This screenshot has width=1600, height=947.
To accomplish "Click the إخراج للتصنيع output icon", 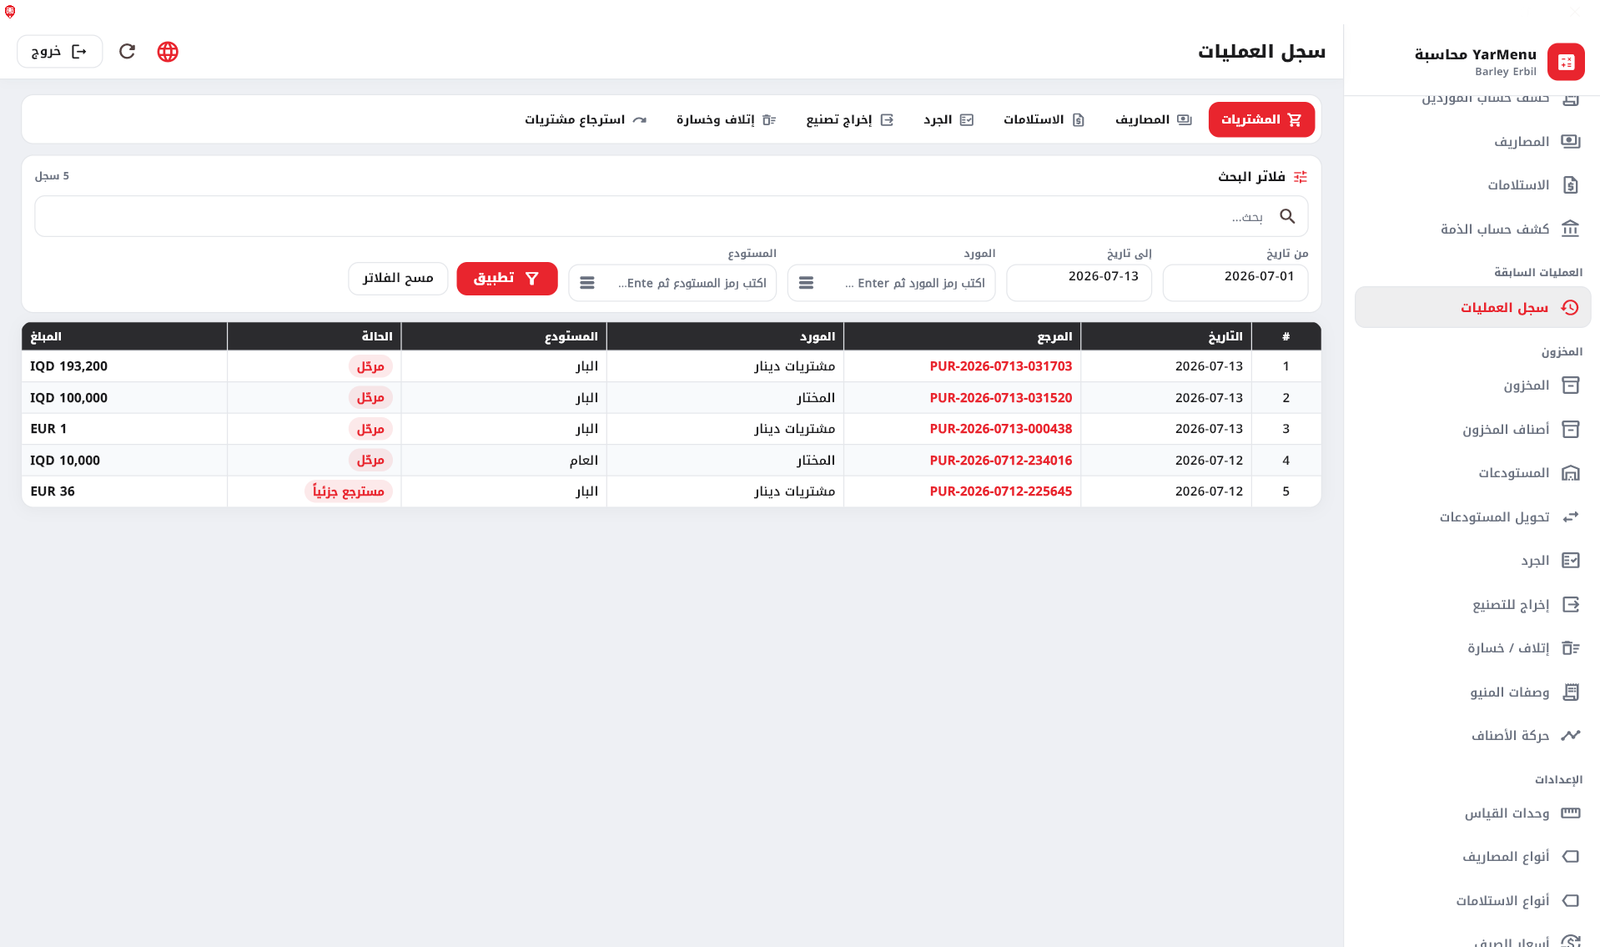I will 1571,604.
